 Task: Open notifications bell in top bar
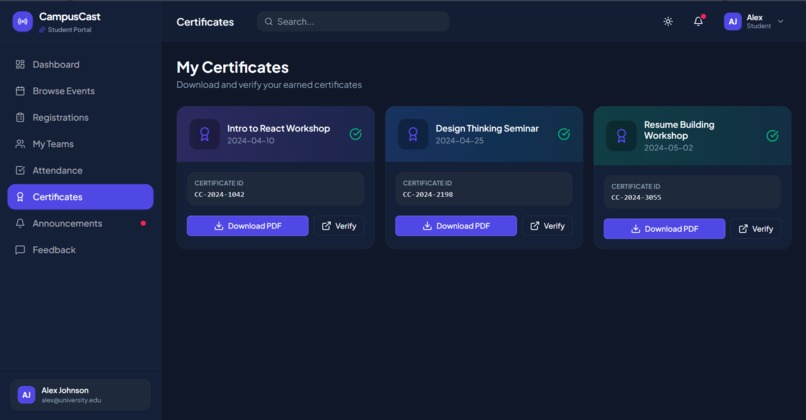pos(698,21)
